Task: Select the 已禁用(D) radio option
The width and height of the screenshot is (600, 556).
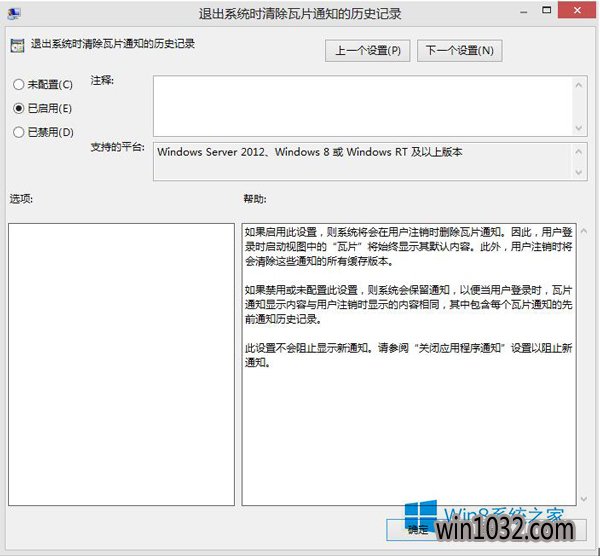Action: pyautogui.click(x=18, y=131)
